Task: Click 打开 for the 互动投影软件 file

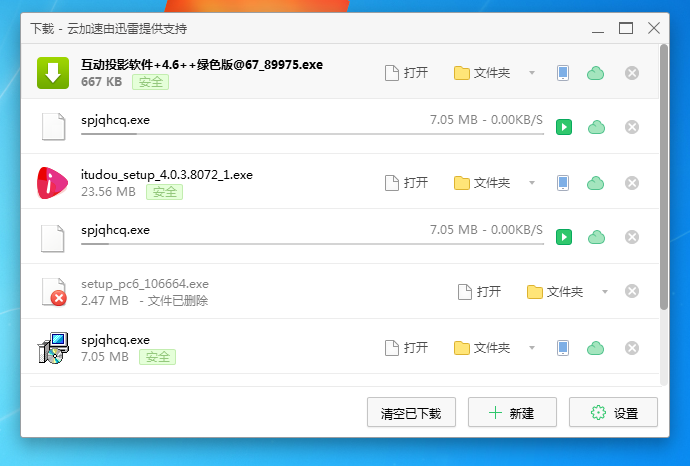Action: click(407, 73)
